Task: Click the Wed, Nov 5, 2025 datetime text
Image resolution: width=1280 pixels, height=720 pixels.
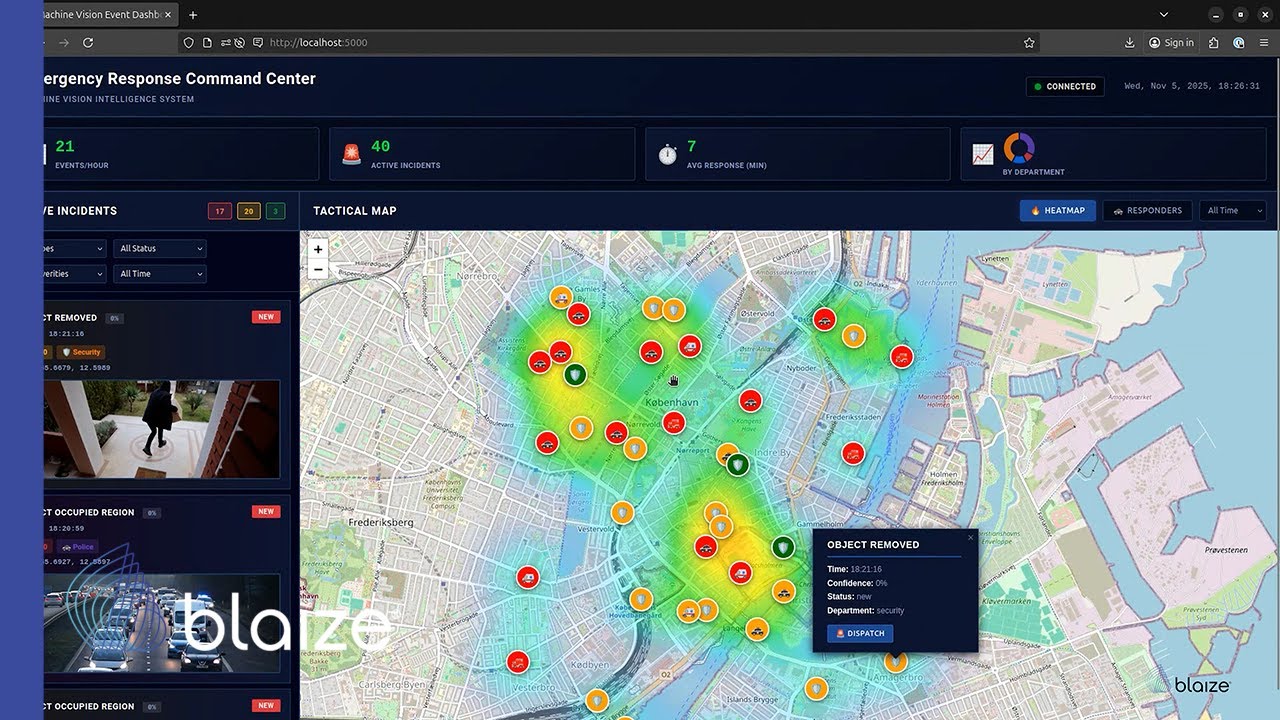Action: pyautogui.click(x=1191, y=87)
